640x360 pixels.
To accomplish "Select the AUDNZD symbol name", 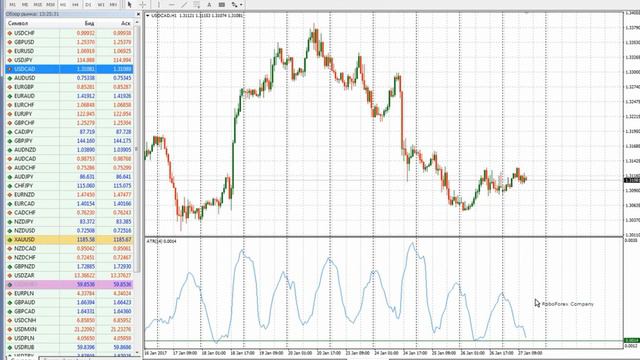I will tap(25, 150).
